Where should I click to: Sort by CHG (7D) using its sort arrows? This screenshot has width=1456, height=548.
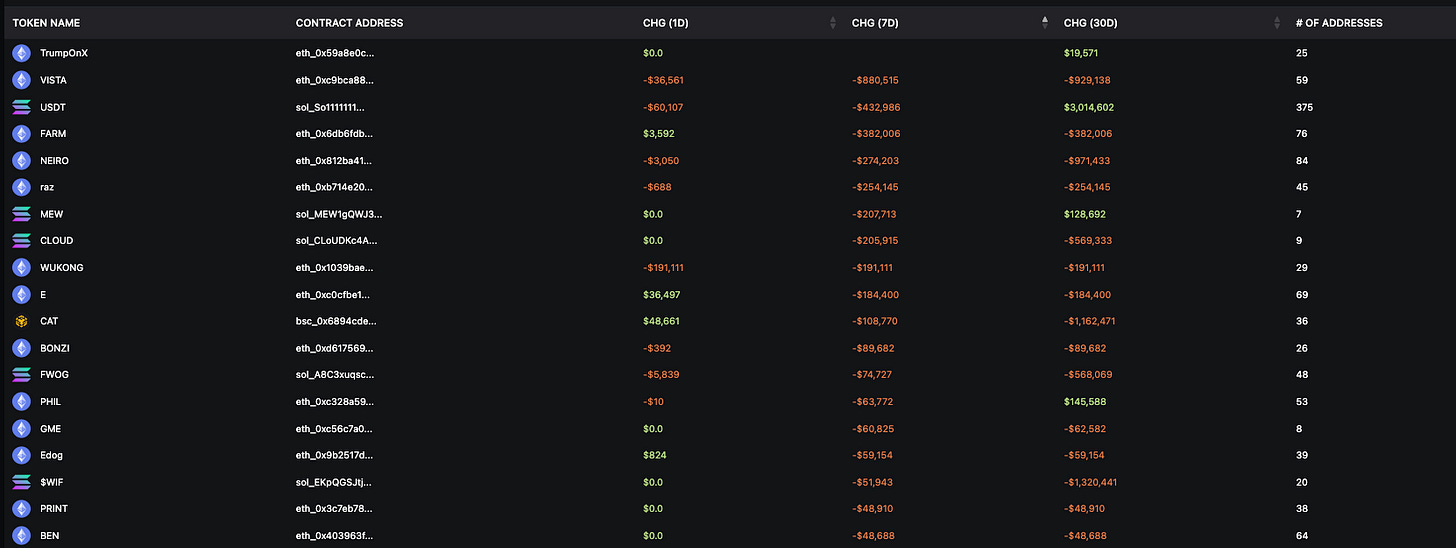pyautogui.click(x=1045, y=23)
